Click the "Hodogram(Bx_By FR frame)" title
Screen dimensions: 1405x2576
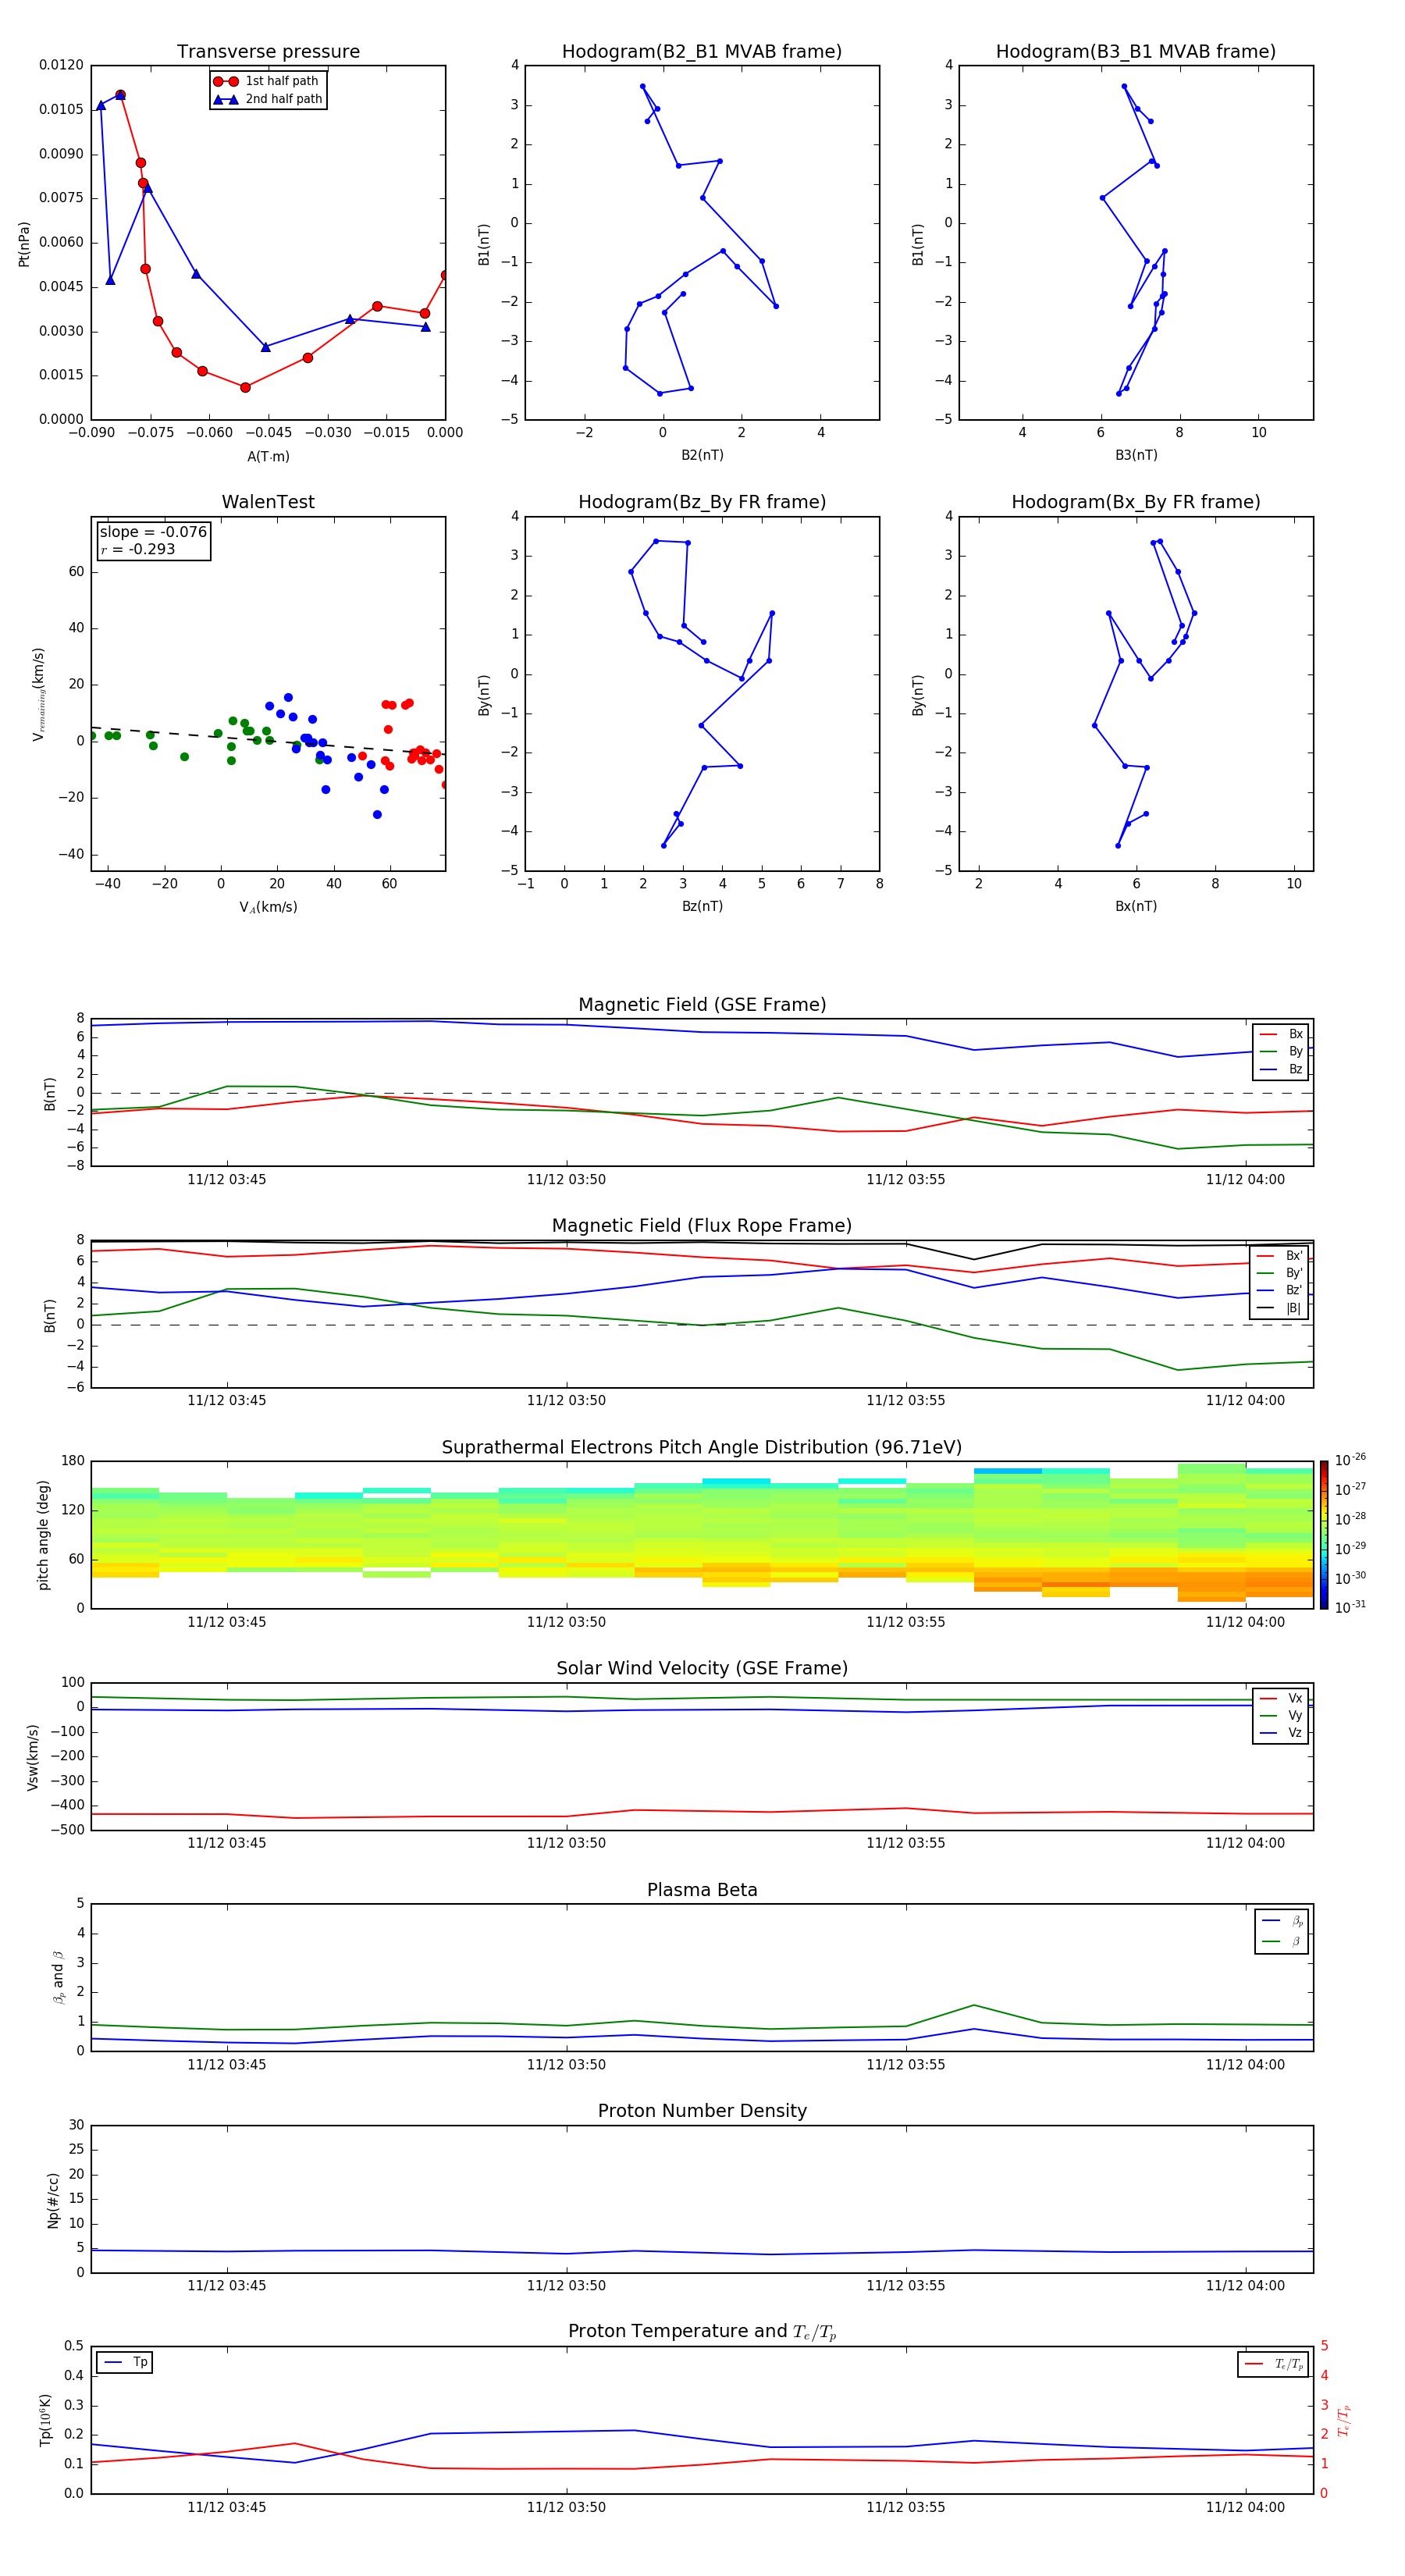click(x=1136, y=502)
